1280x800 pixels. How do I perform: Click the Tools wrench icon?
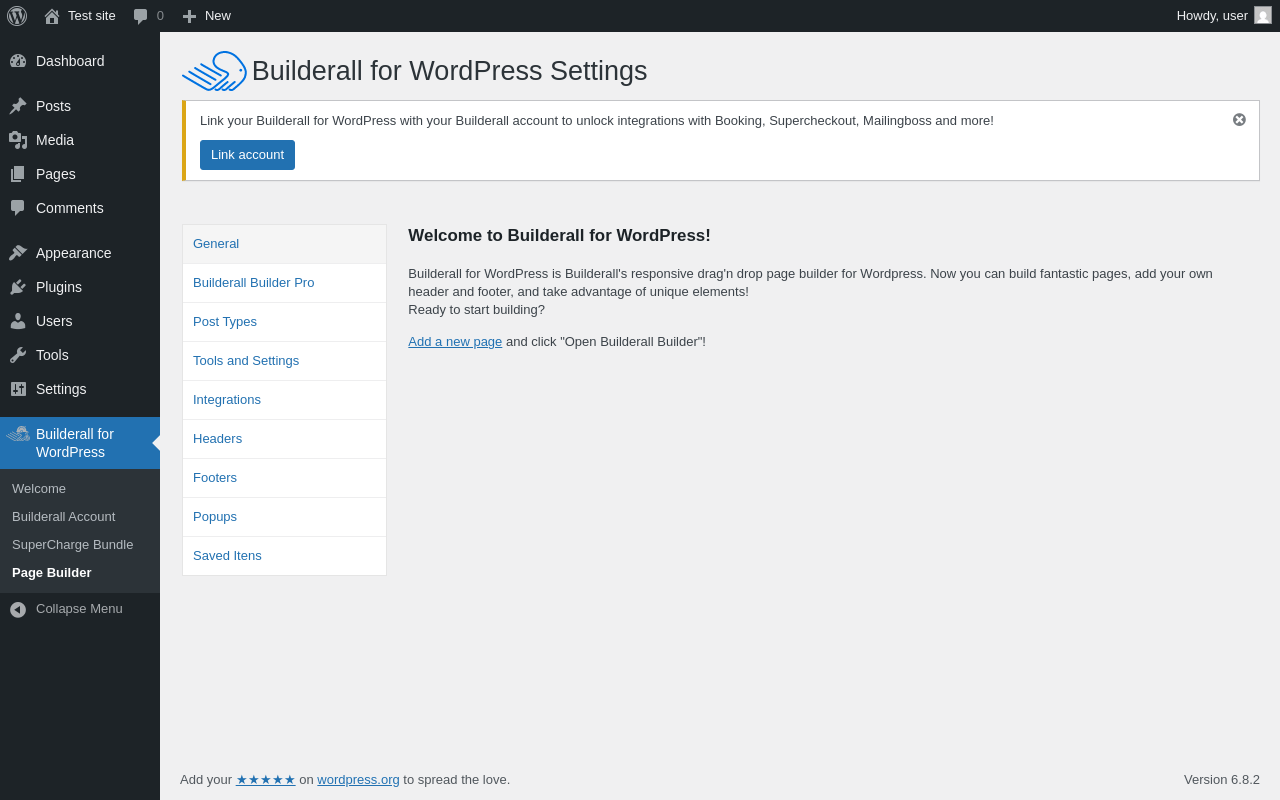pyautogui.click(x=18, y=355)
